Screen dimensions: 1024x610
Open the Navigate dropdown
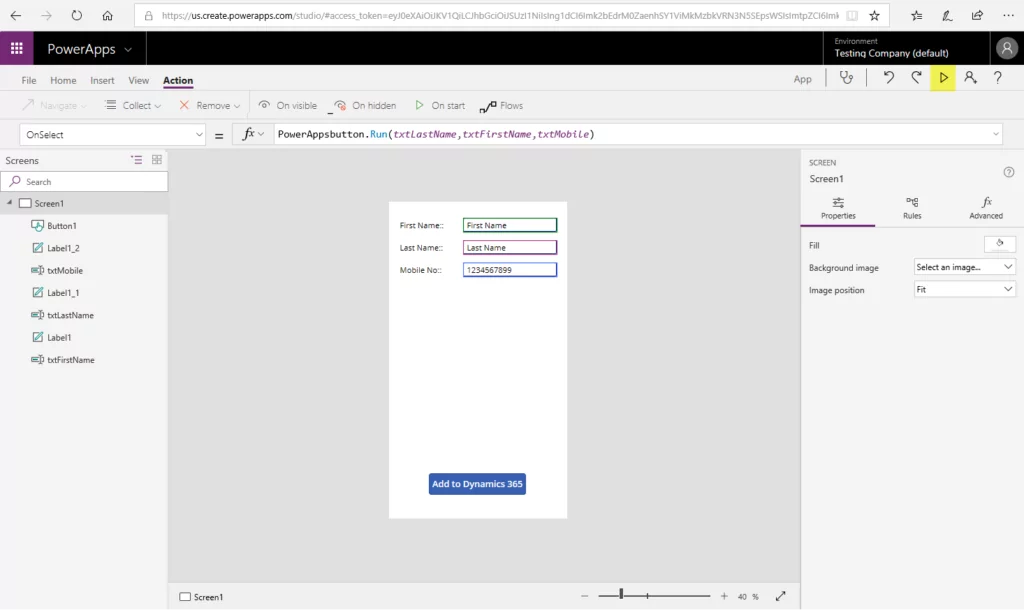point(54,106)
